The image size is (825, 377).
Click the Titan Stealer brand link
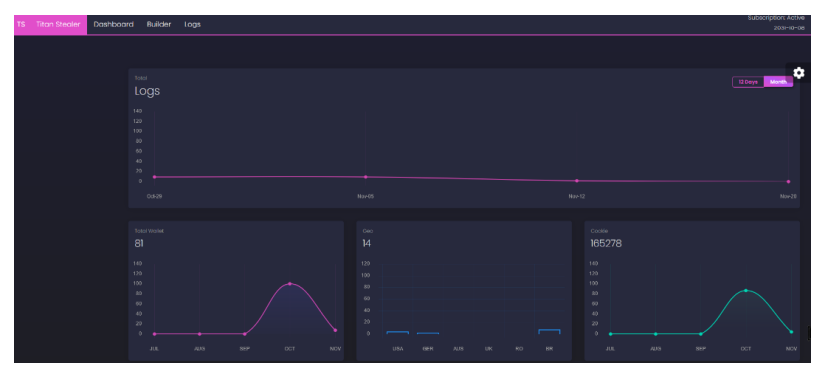click(58, 24)
